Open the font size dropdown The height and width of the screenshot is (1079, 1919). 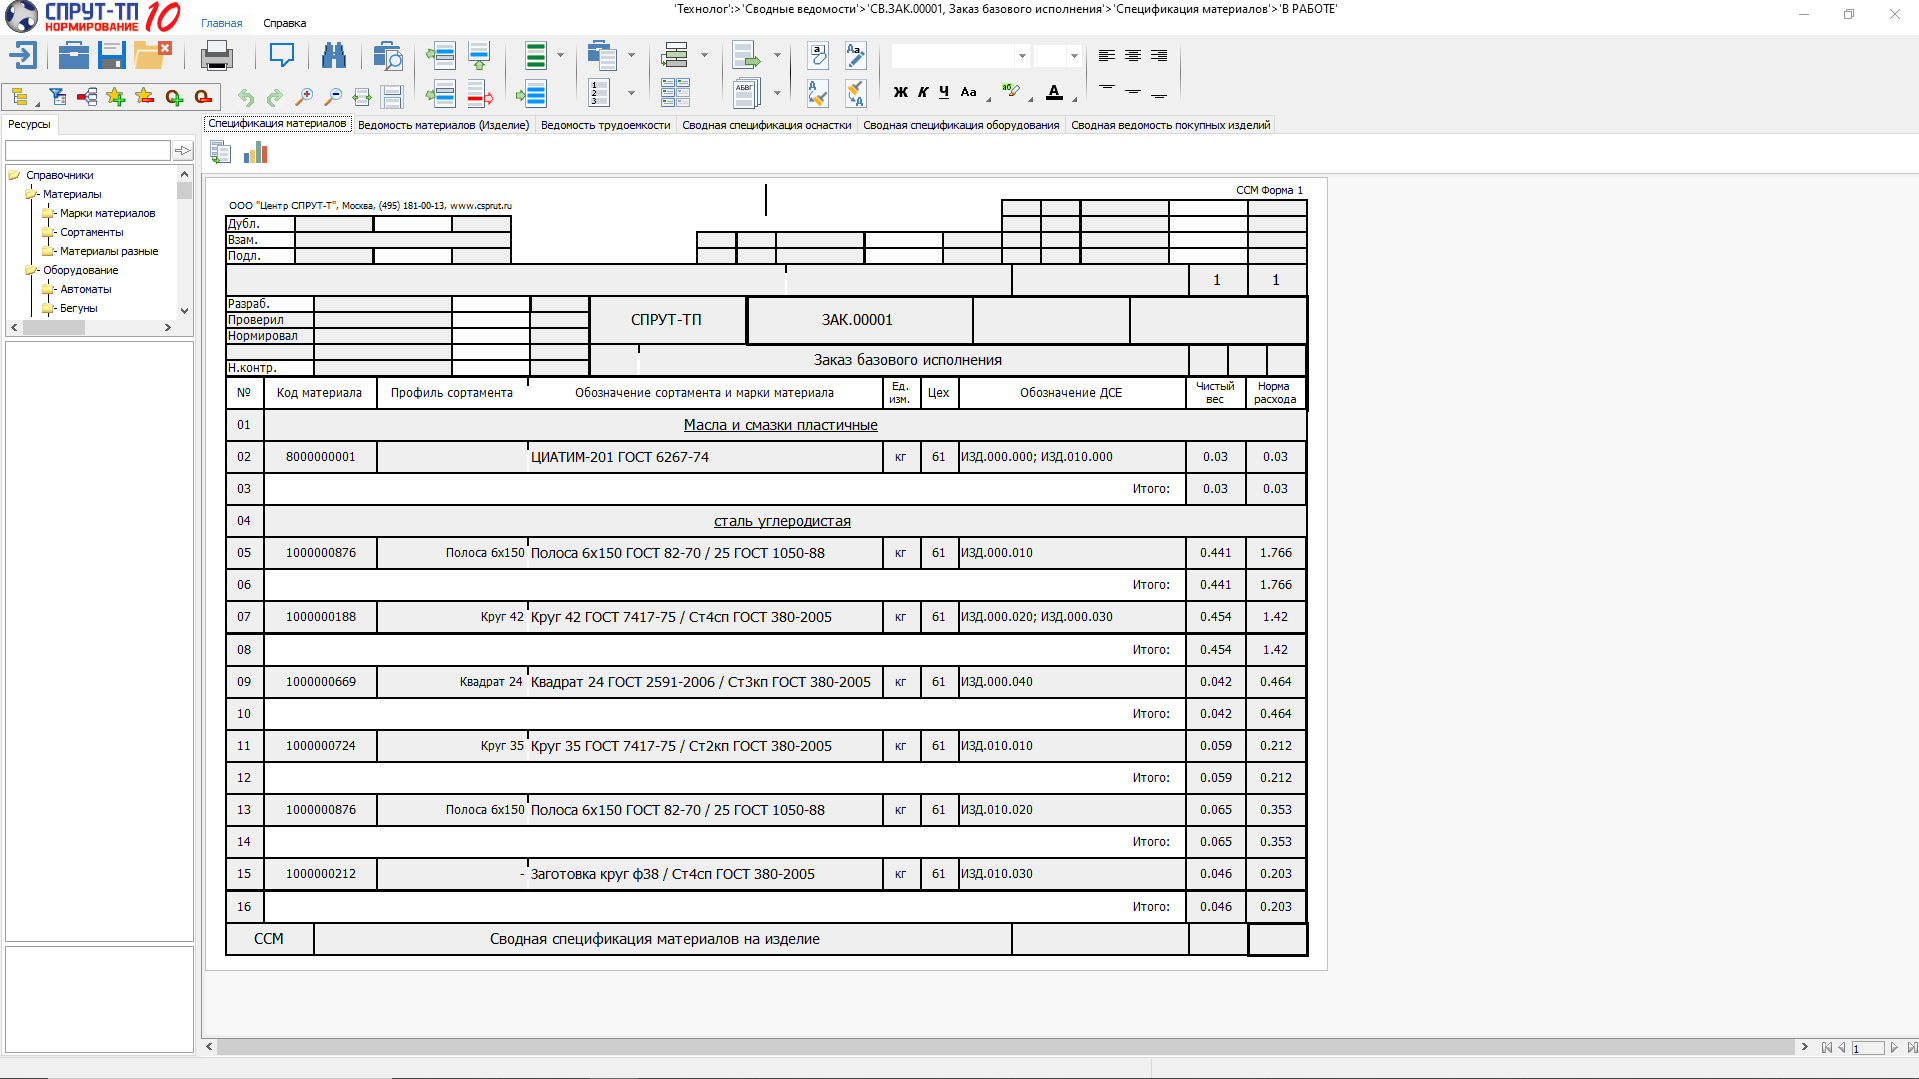[x=1074, y=56]
